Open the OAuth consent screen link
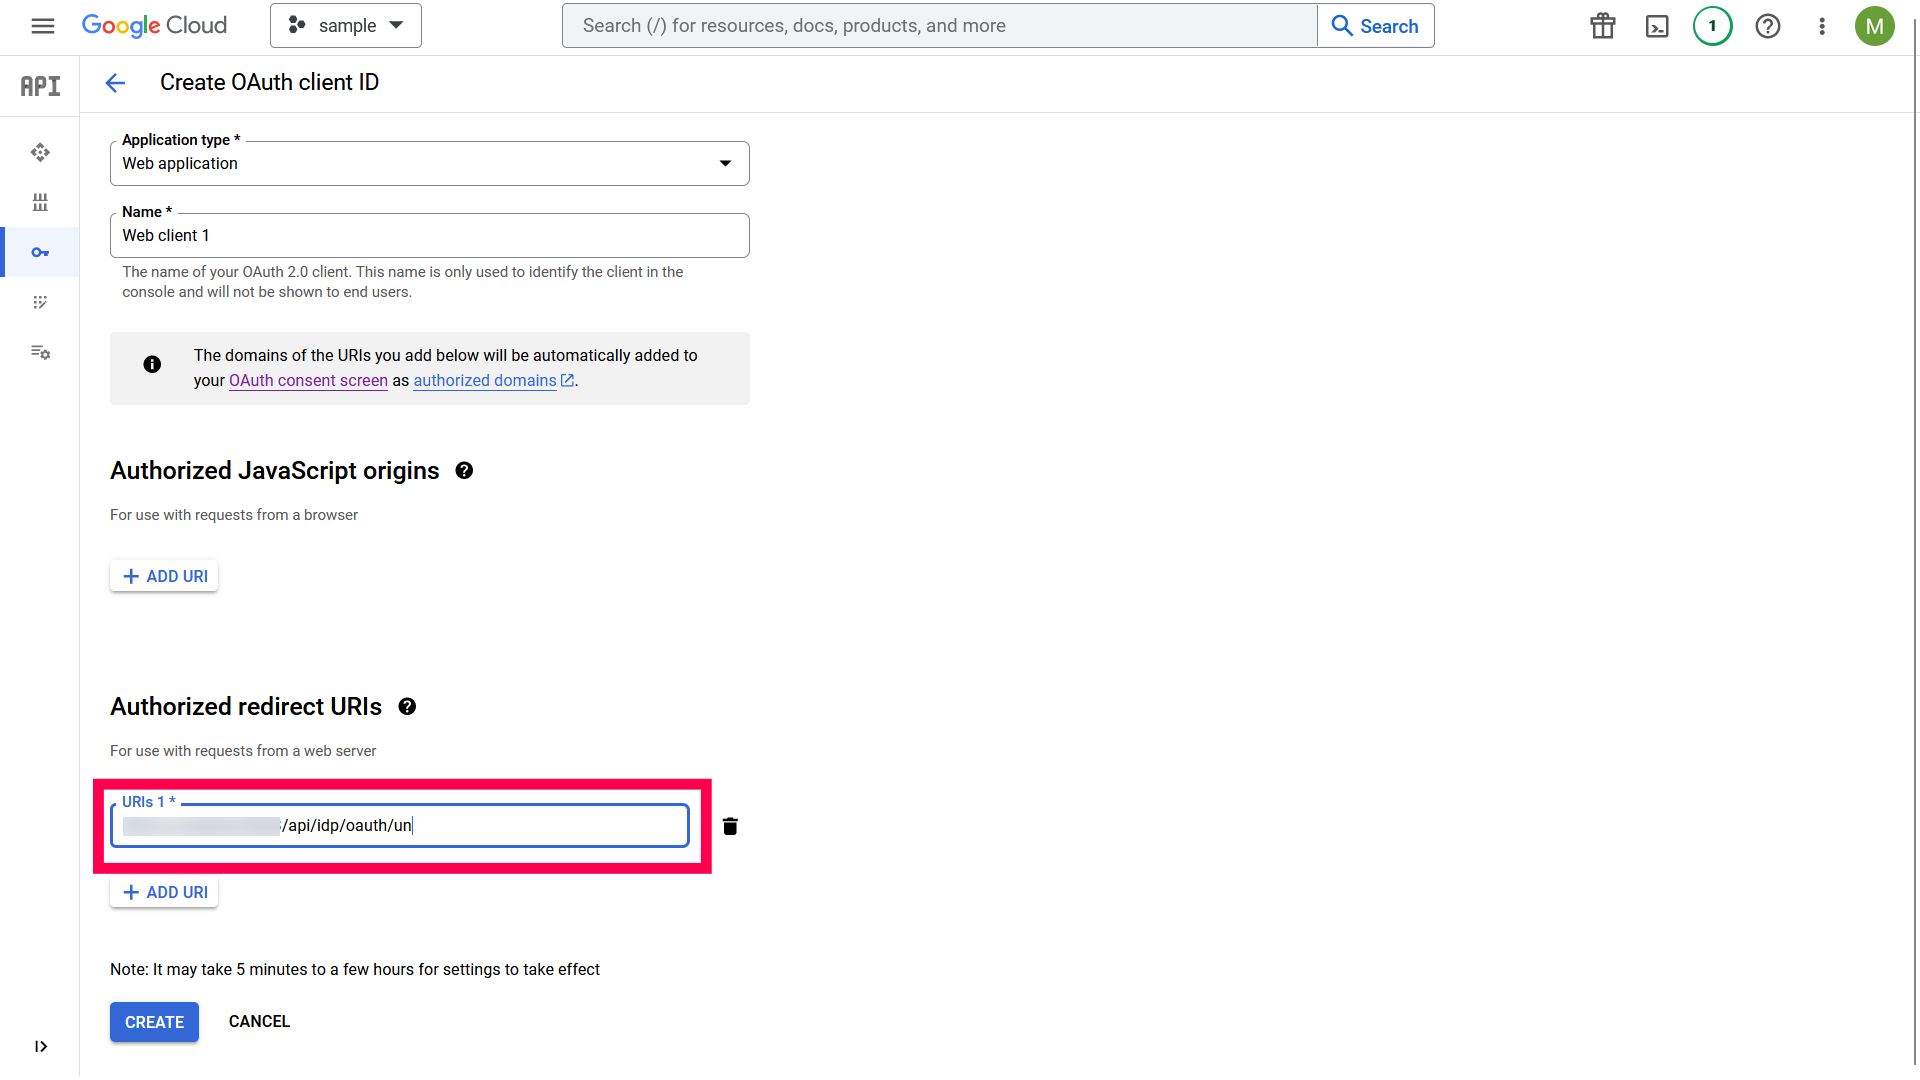The height and width of the screenshot is (1080, 1920). point(308,381)
